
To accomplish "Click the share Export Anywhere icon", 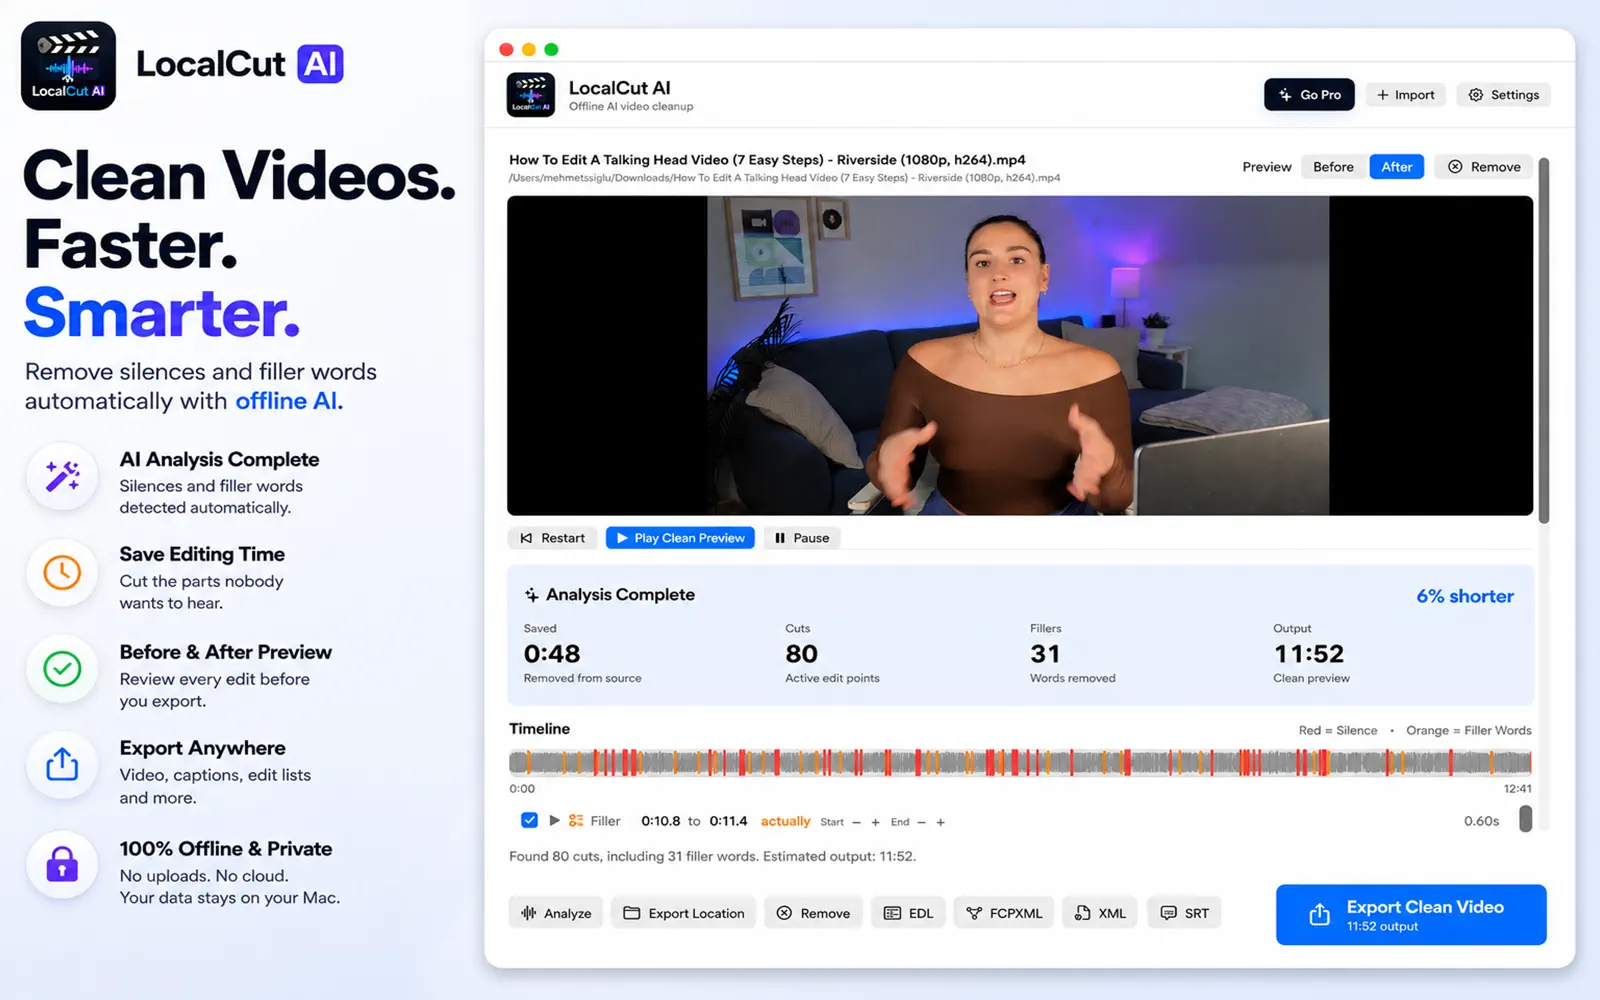I will pyautogui.click(x=62, y=765).
